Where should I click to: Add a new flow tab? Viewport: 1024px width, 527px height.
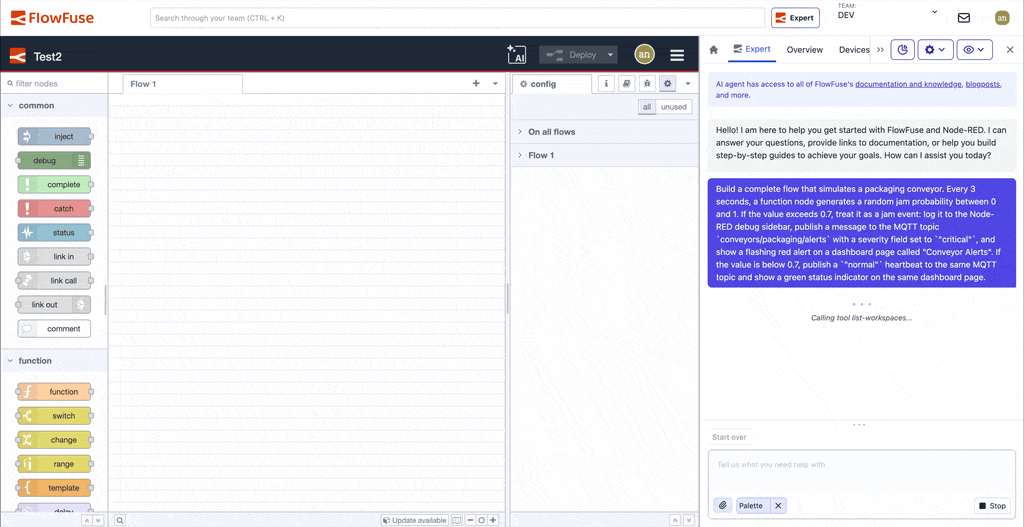(x=476, y=84)
